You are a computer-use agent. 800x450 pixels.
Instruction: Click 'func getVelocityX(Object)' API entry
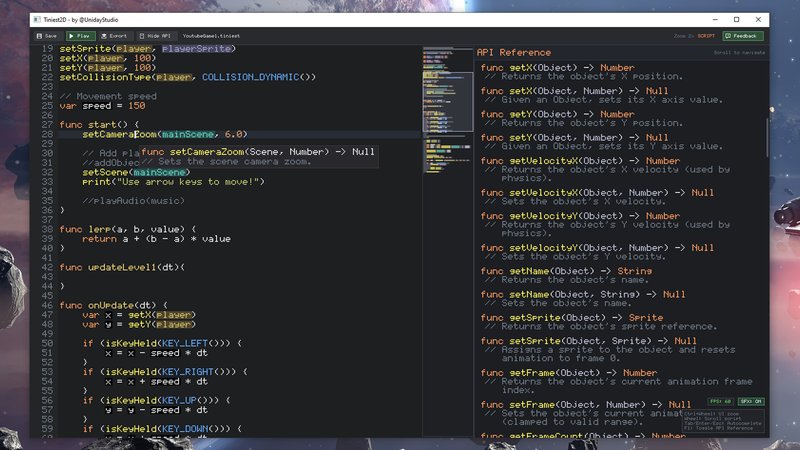click(580, 161)
